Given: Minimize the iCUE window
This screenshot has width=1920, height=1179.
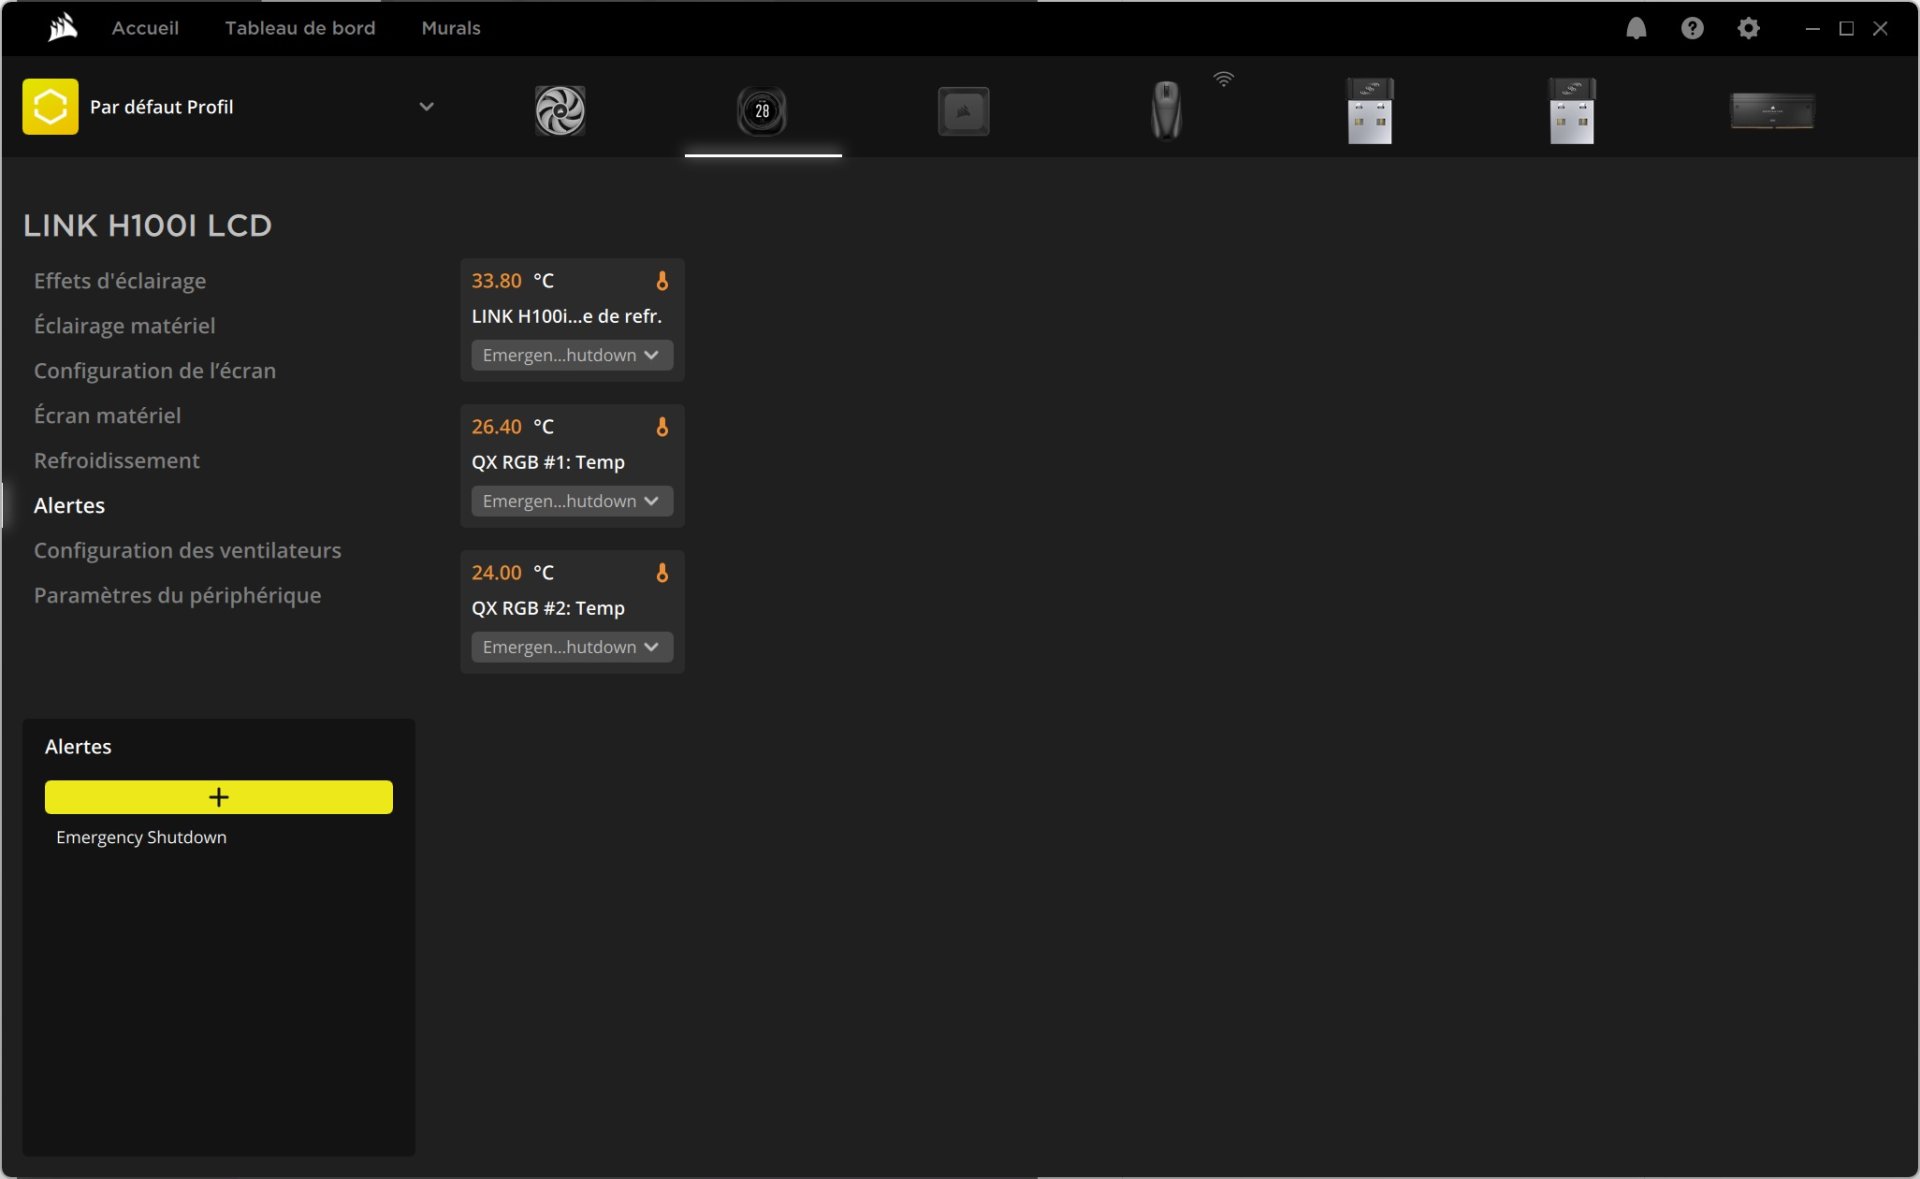Looking at the screenshot, I should (x=1812, y=28).
